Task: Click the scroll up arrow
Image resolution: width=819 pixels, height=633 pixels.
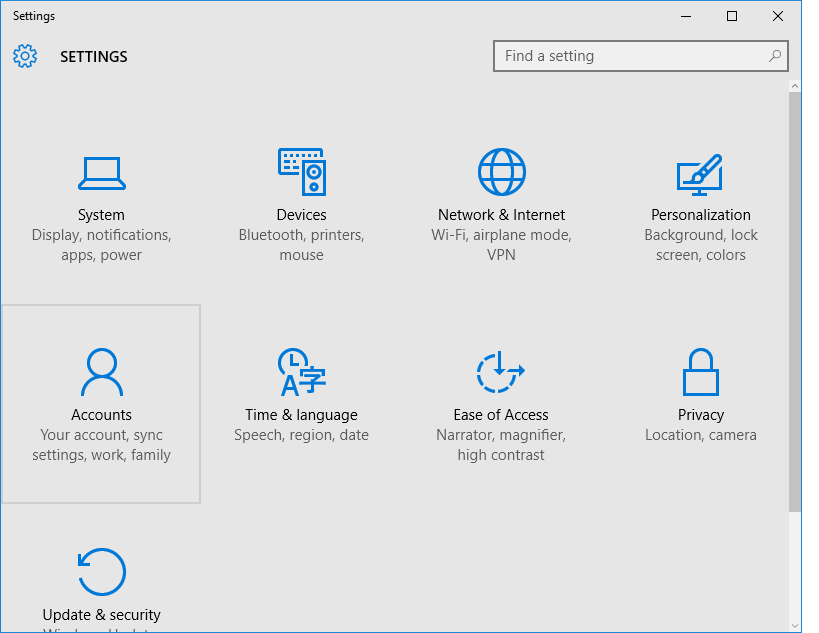Action: point(795,86)
